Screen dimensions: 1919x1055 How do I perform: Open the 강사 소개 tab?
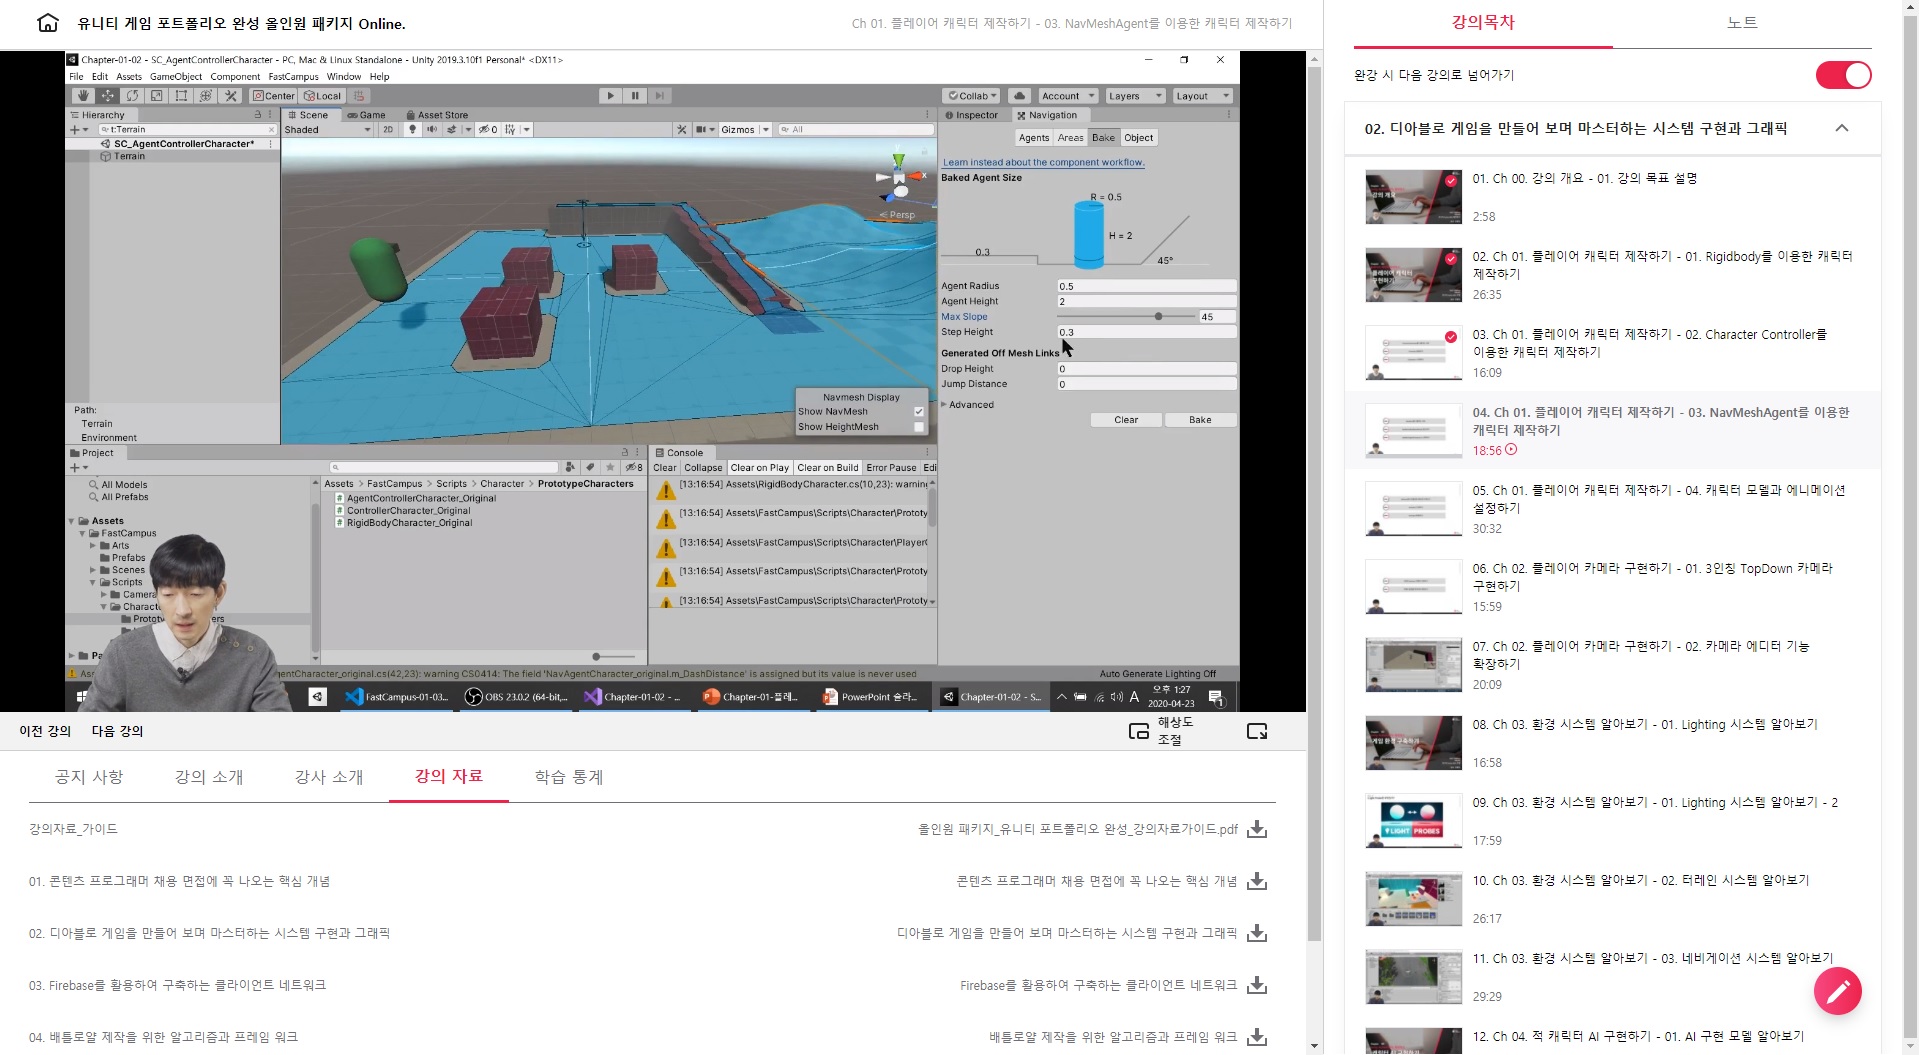(x=329, y=777)
